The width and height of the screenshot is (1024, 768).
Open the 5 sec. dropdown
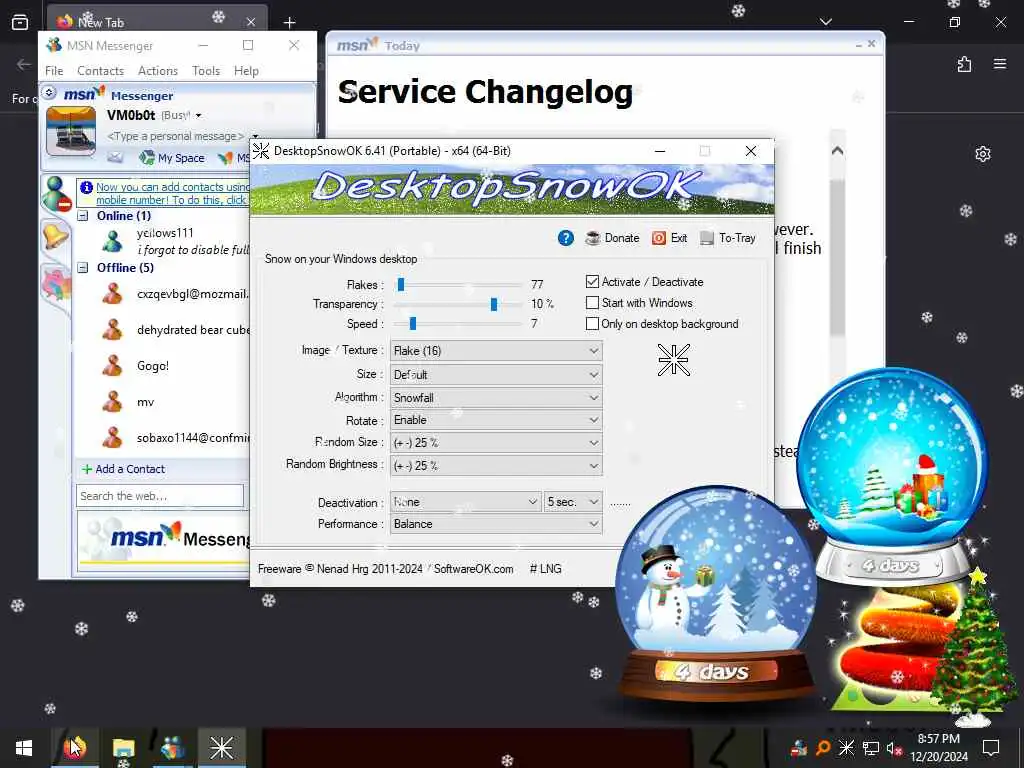573,502
